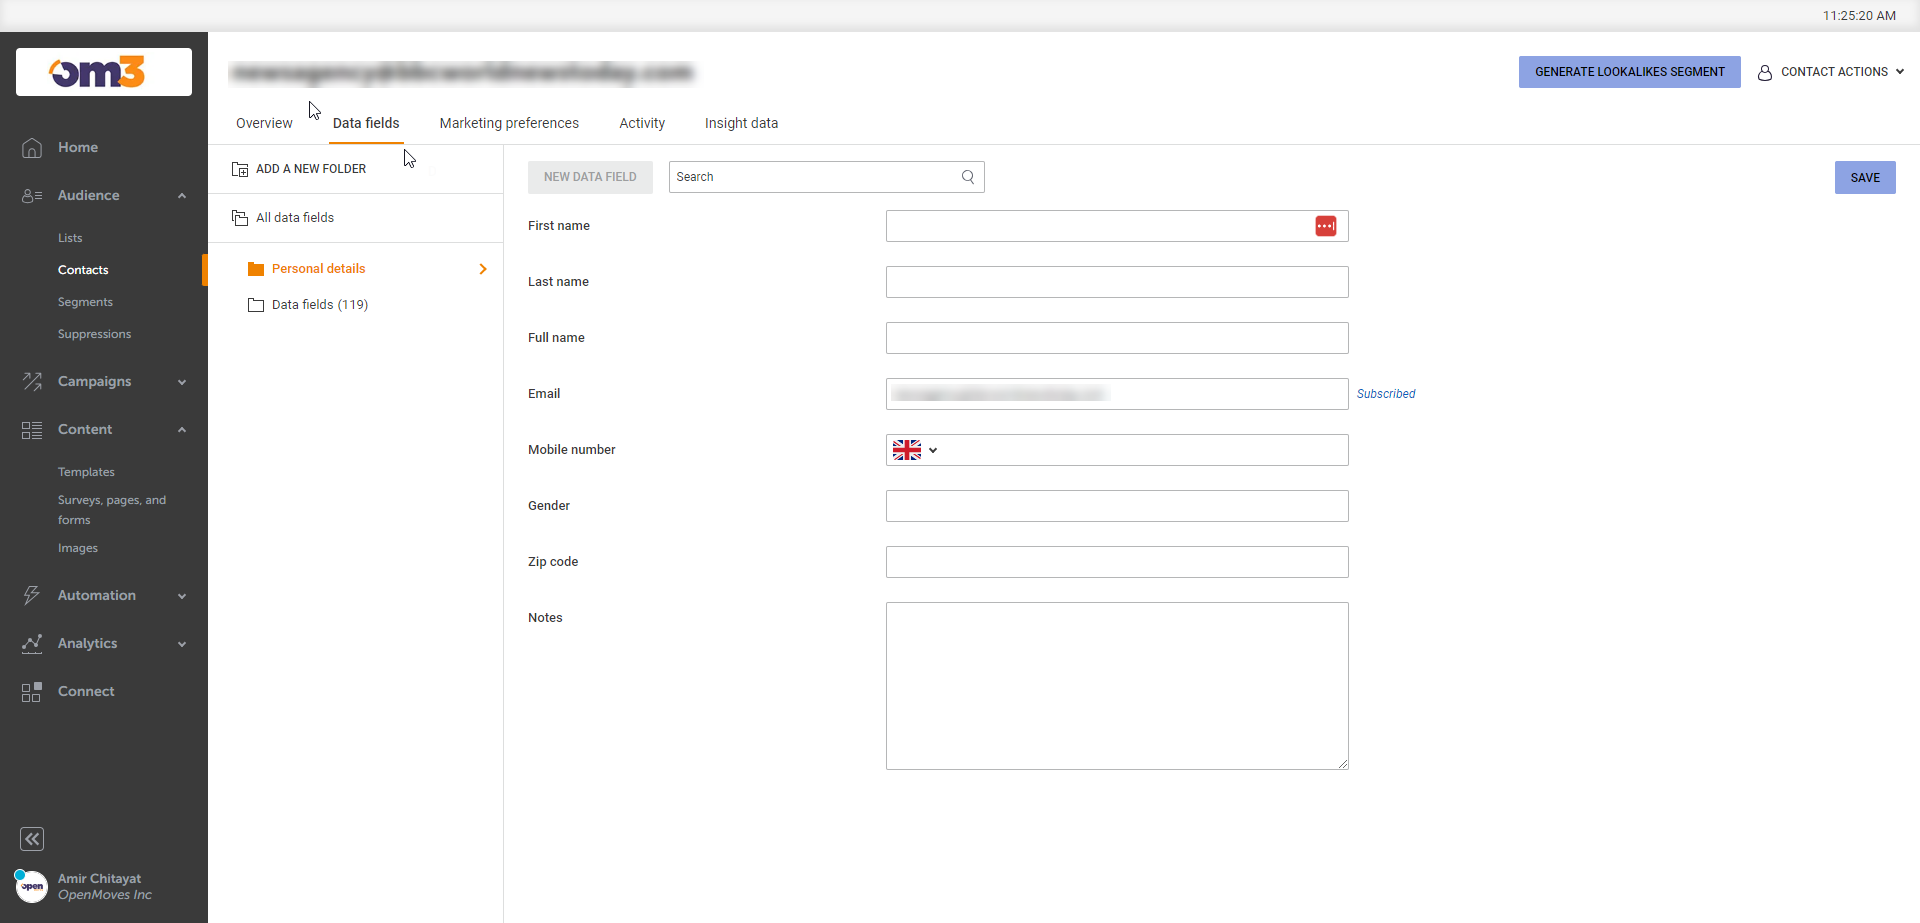Click the collapse sidebar double-arrow icon
This screenshot has height=923, width=1920.
coord(32,839)
